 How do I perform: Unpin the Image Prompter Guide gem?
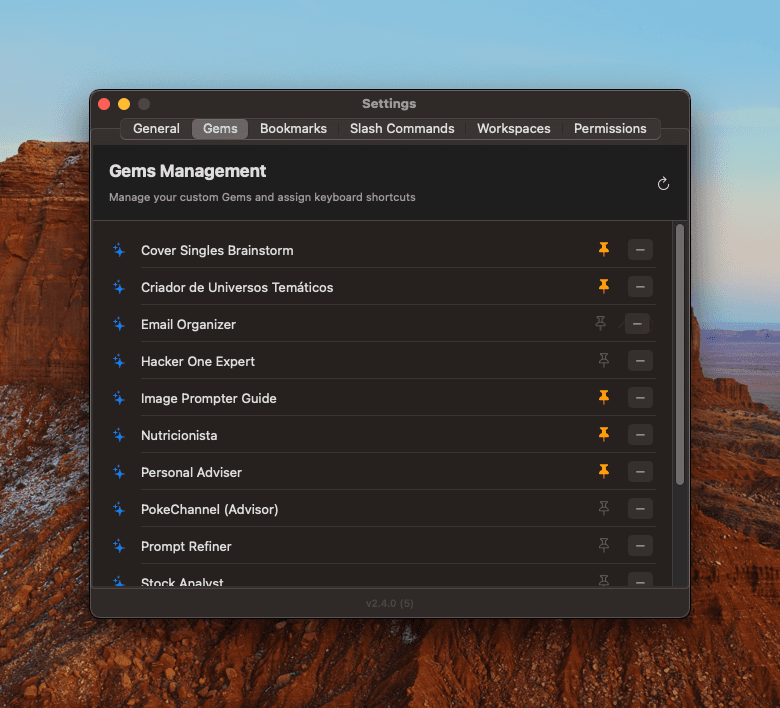tap(603, 397)
